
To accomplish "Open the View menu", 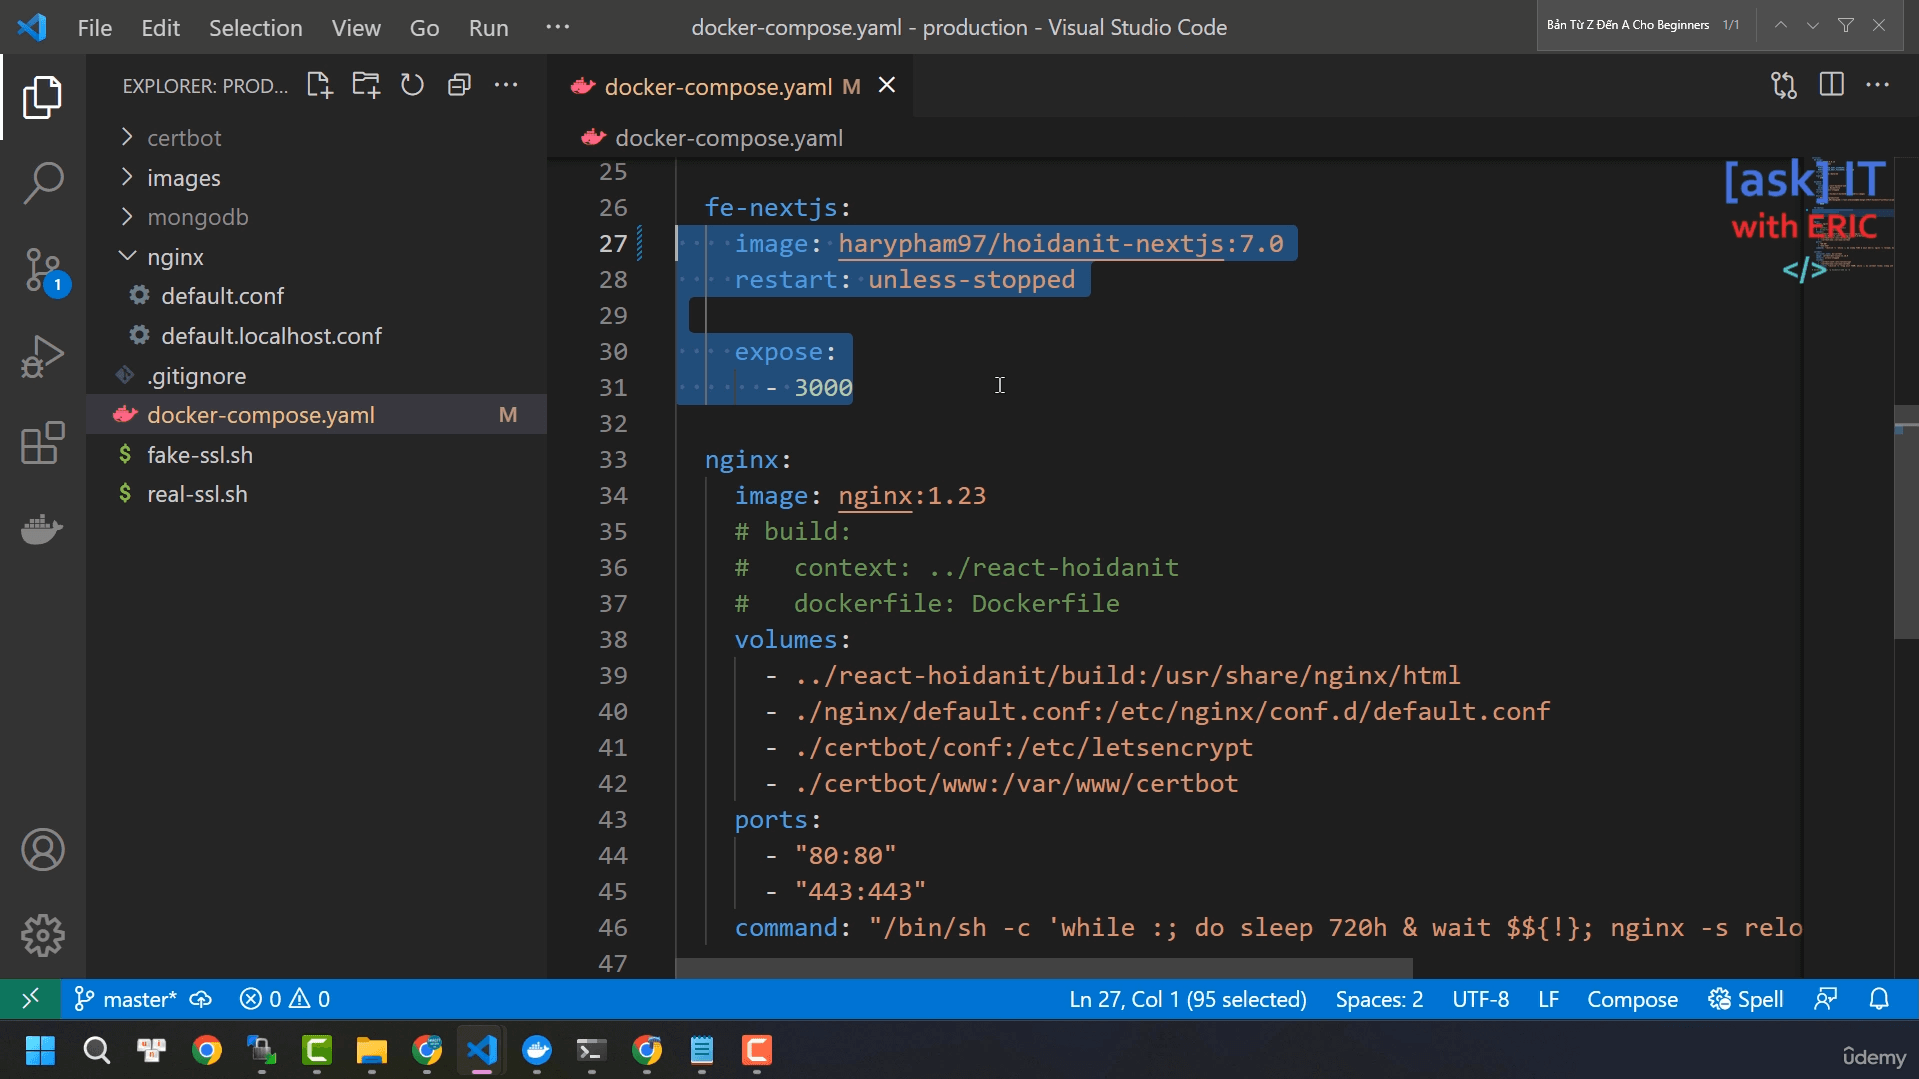I will pos(356,27).
